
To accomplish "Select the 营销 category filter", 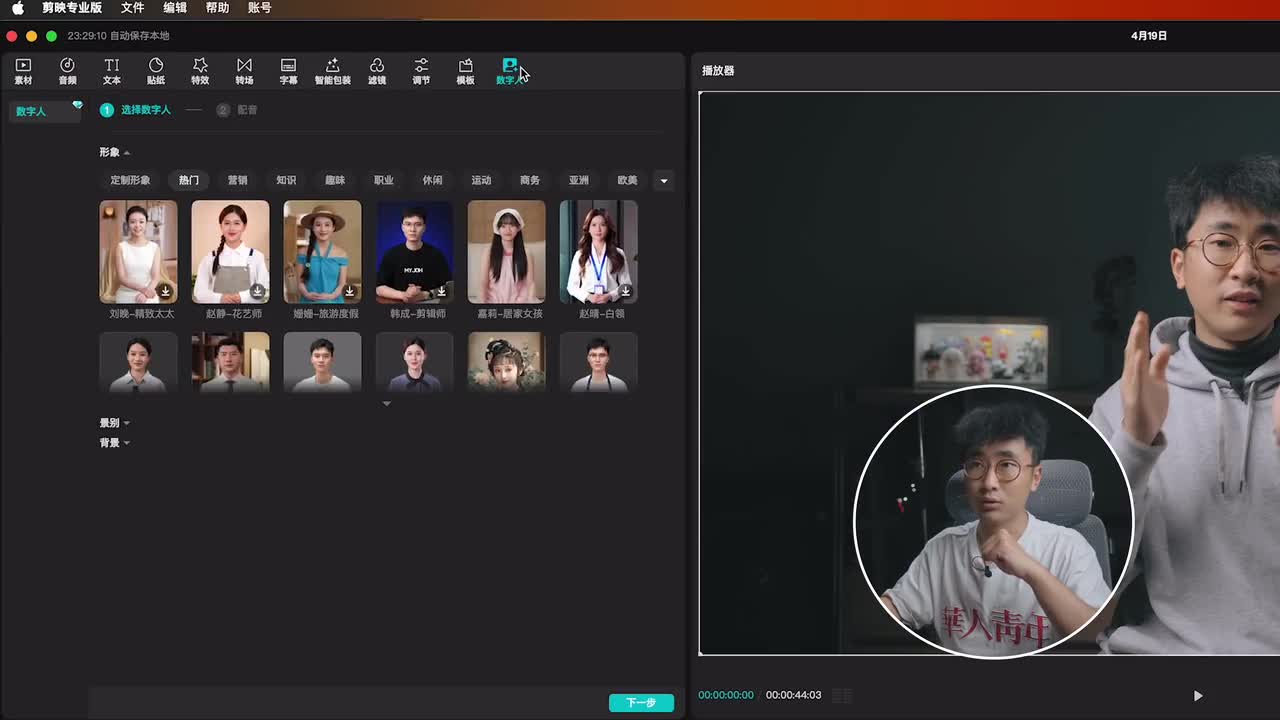I will 237,181.
